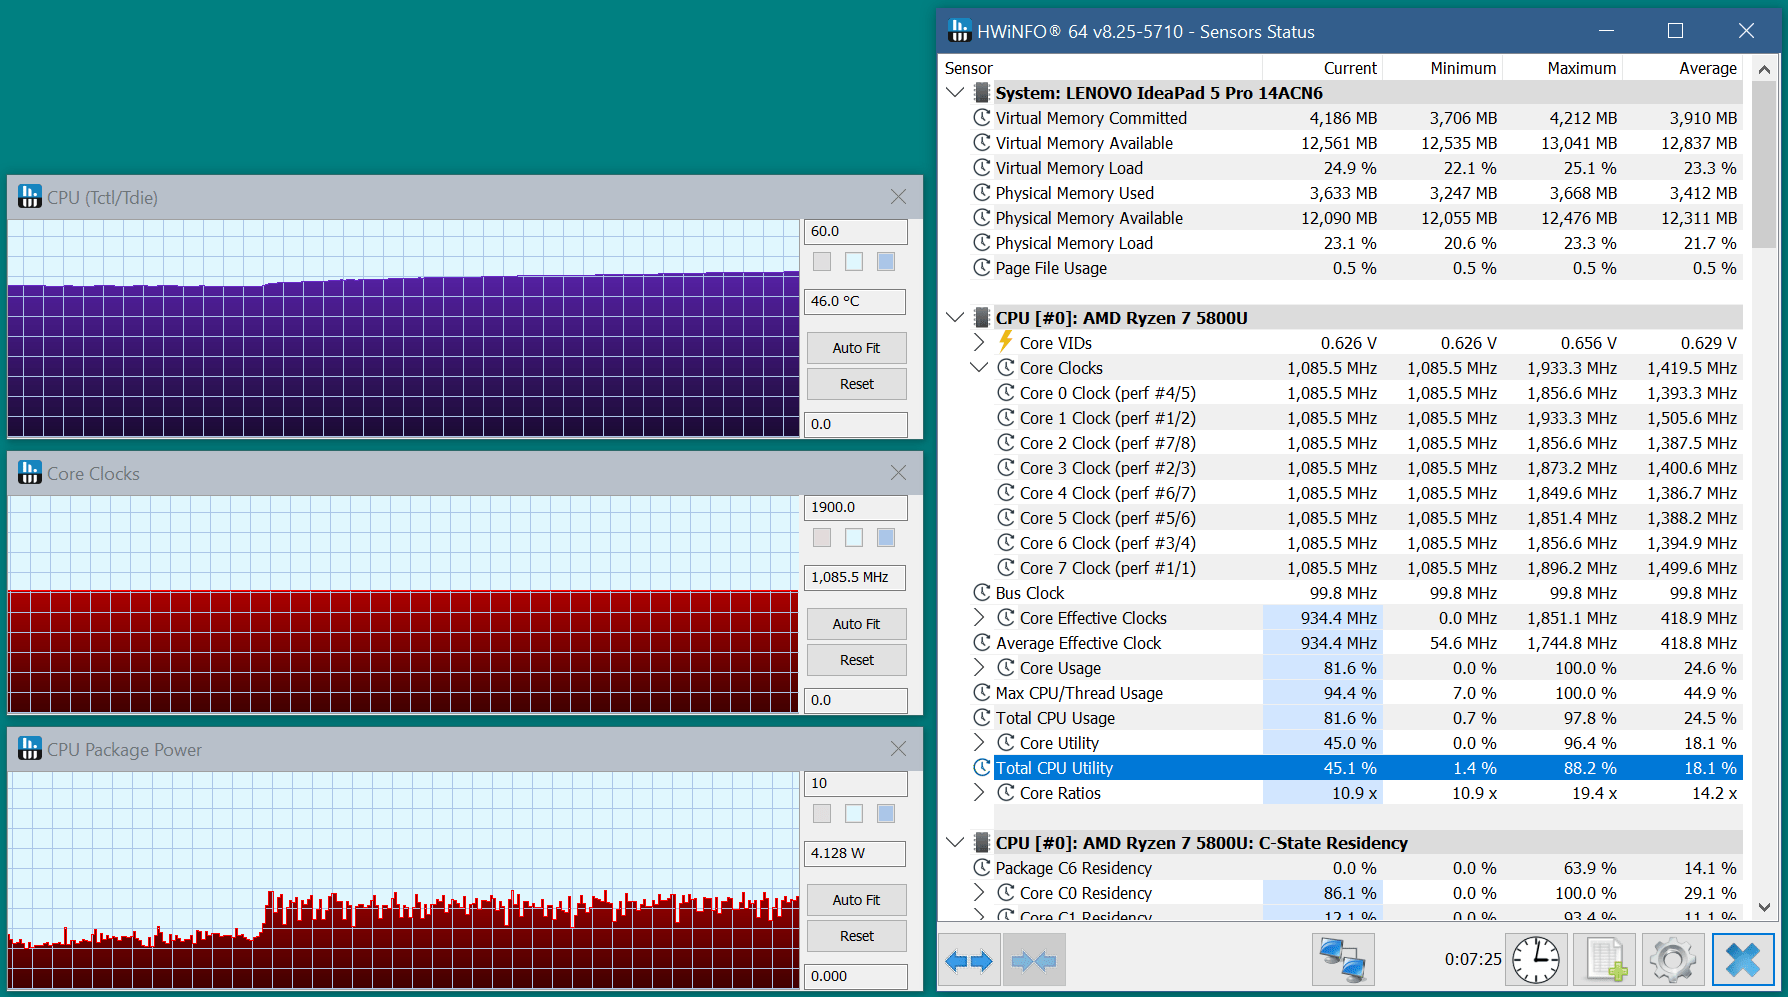
Task: Collapse the CPU [#0] AMD Ryzen 7 5800U group
Action: (x=955, y=318)
